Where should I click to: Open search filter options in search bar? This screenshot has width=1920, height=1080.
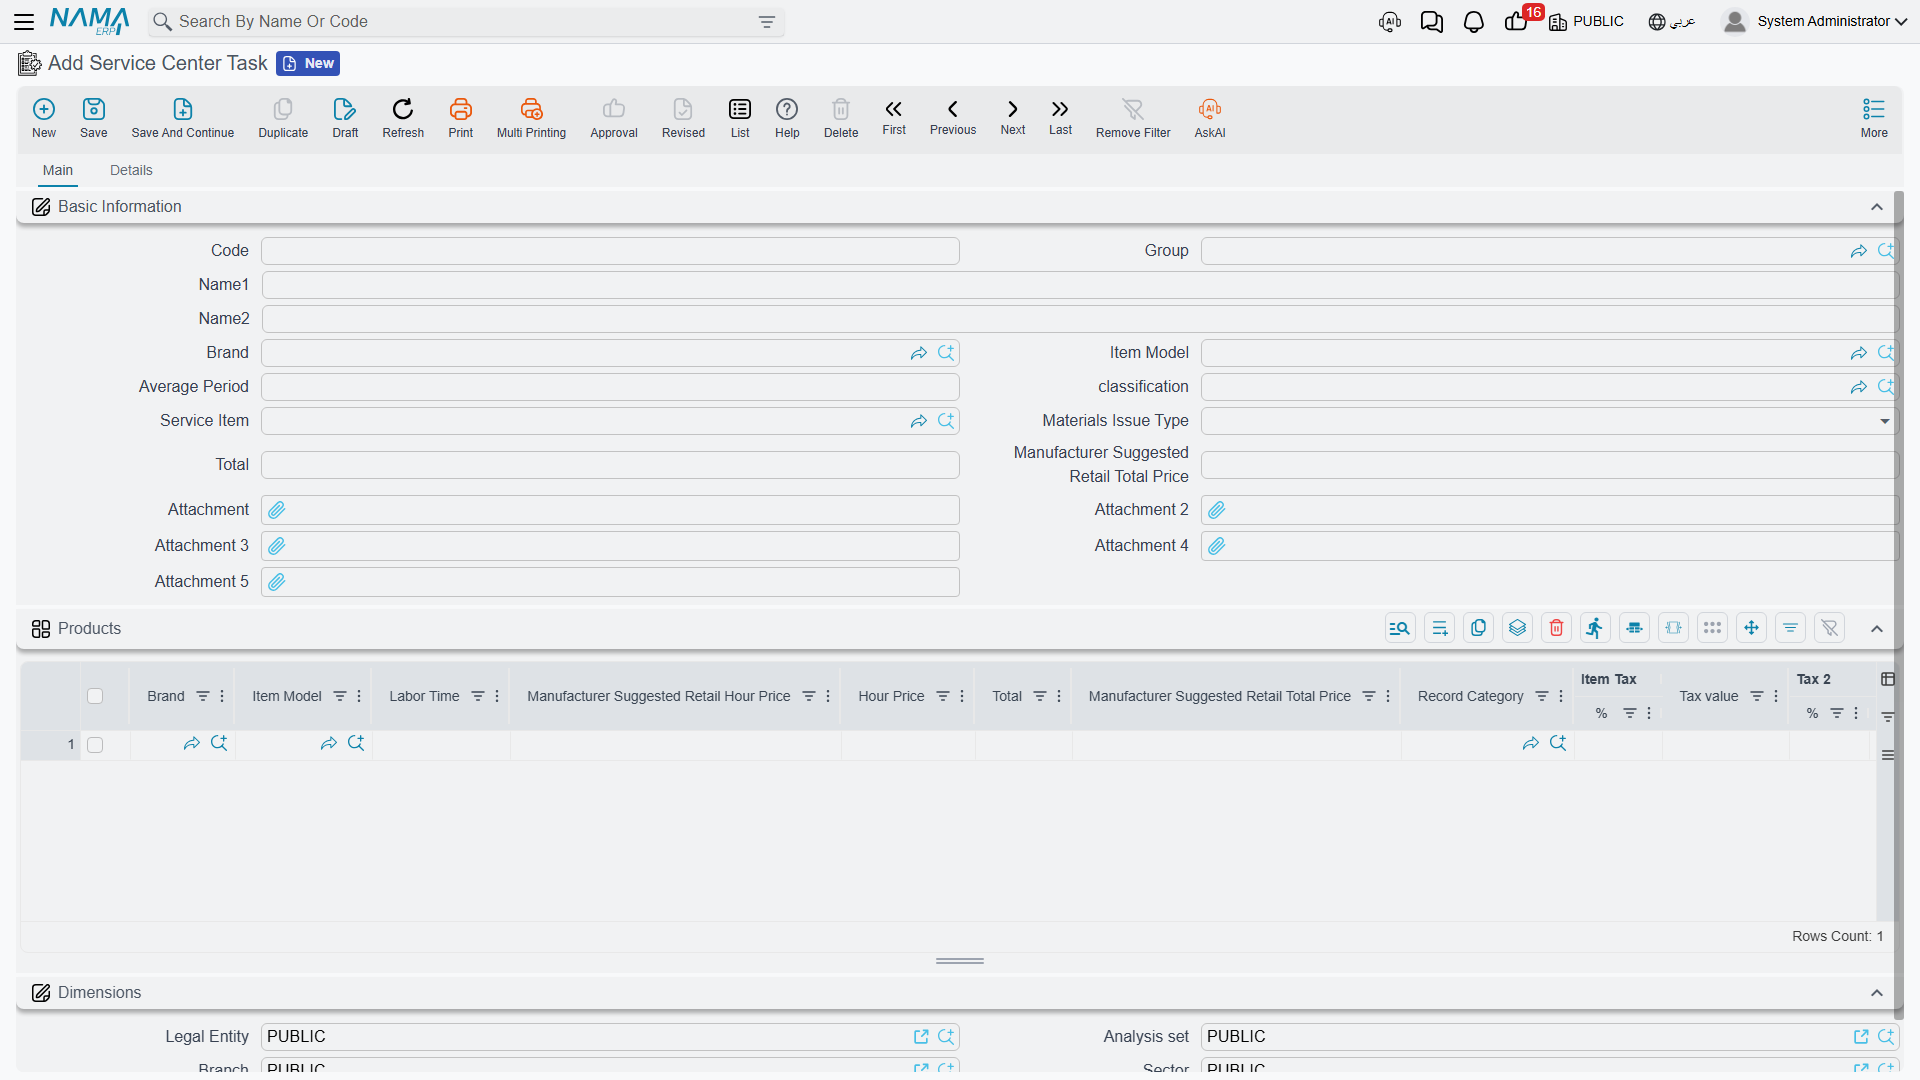[x=767, y=22]
